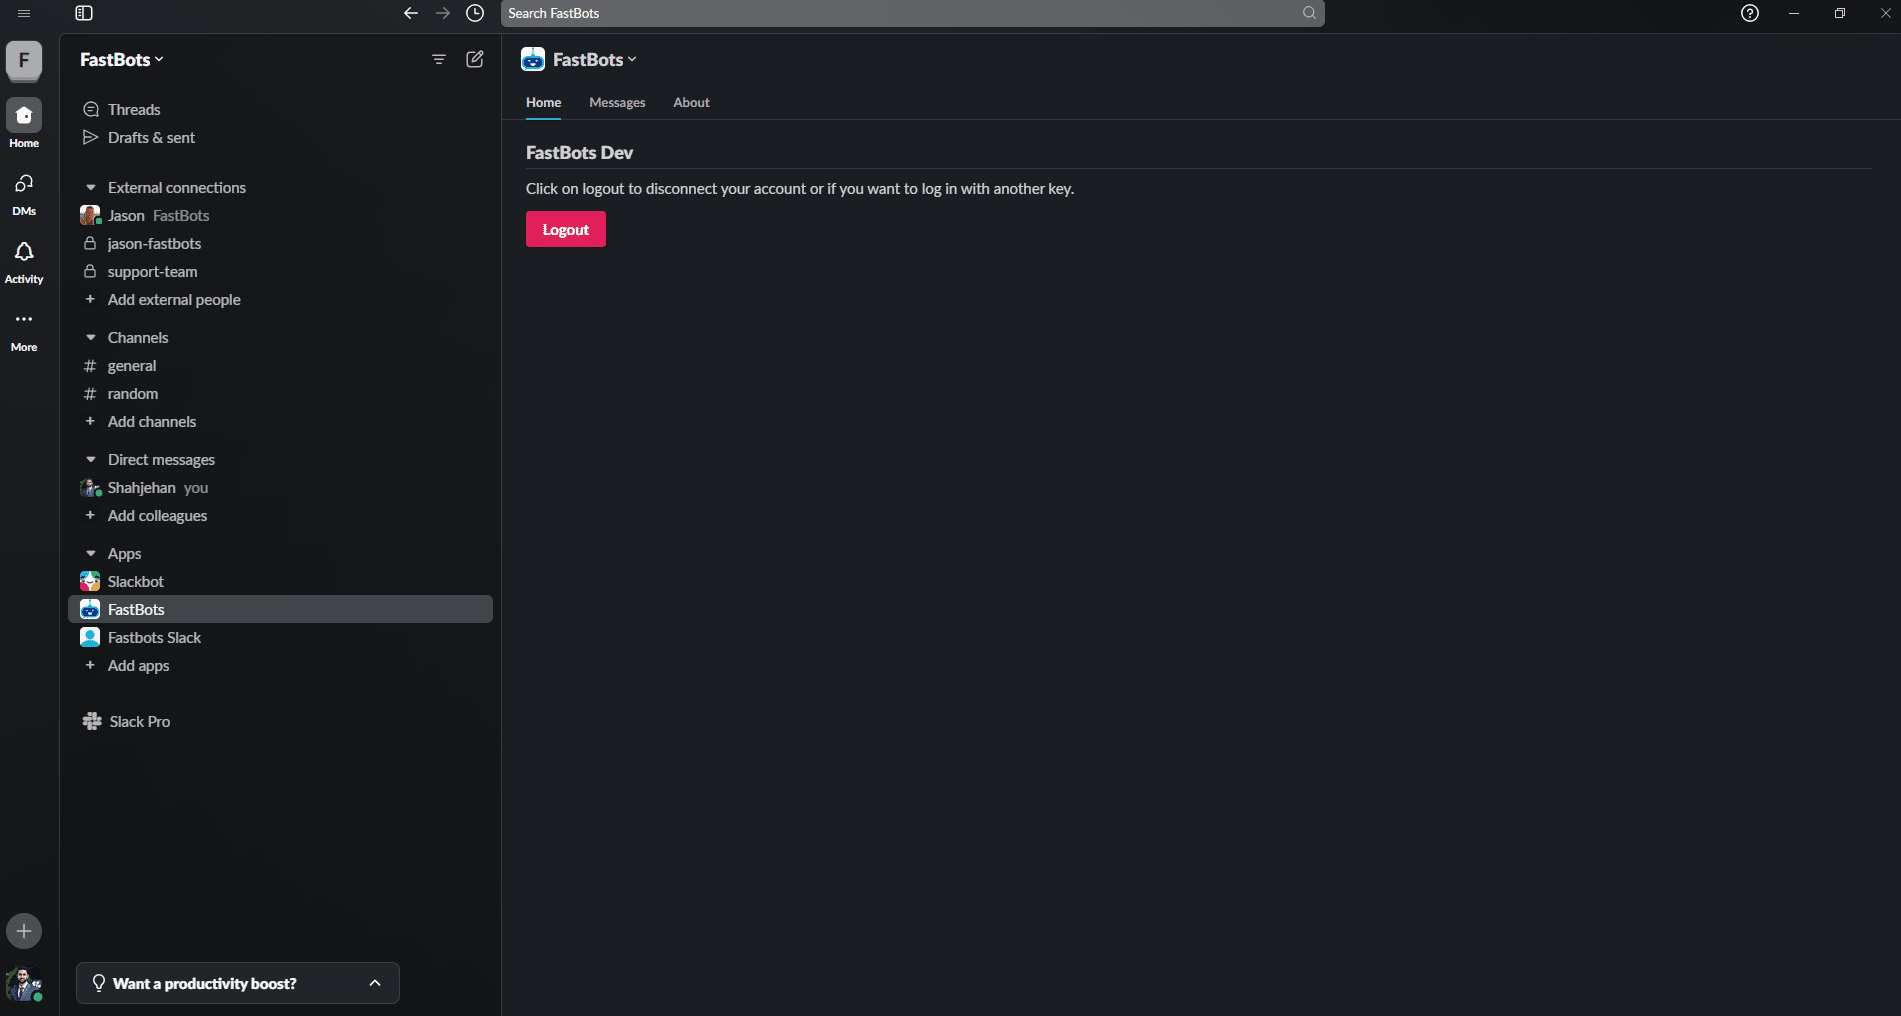1901x1016 pixels.
Task: Collapse the External connections section
Action: [x=91, y=187]
